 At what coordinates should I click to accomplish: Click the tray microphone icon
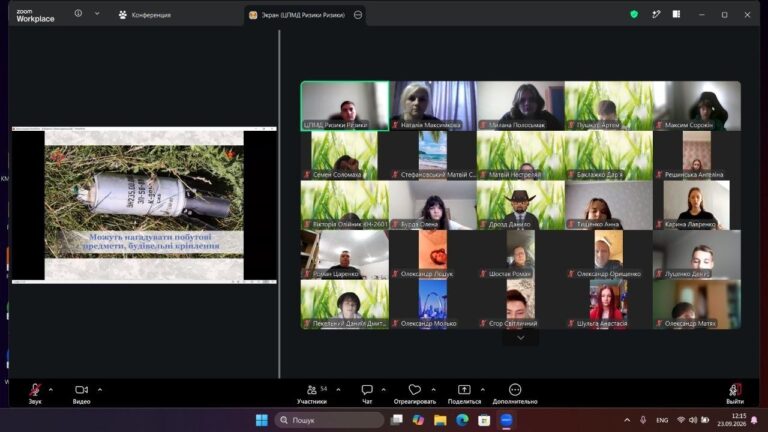click(x=643, y=420)
